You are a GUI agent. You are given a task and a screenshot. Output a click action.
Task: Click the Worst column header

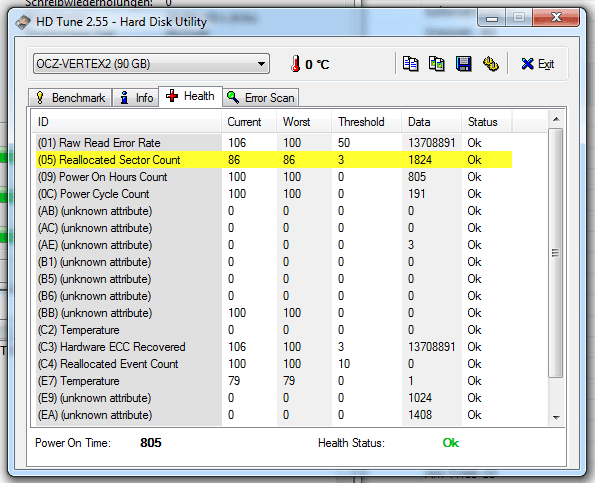pyautogui.click(x=304, y=122)
